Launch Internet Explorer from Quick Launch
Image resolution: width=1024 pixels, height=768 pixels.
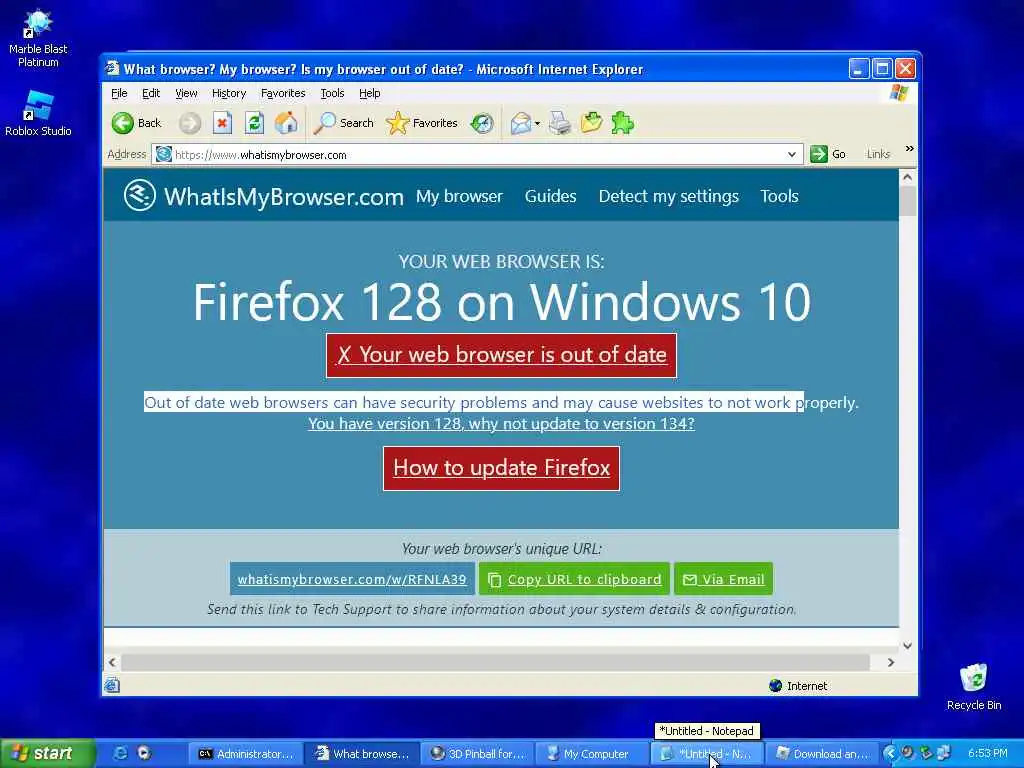tap(120, 754)
